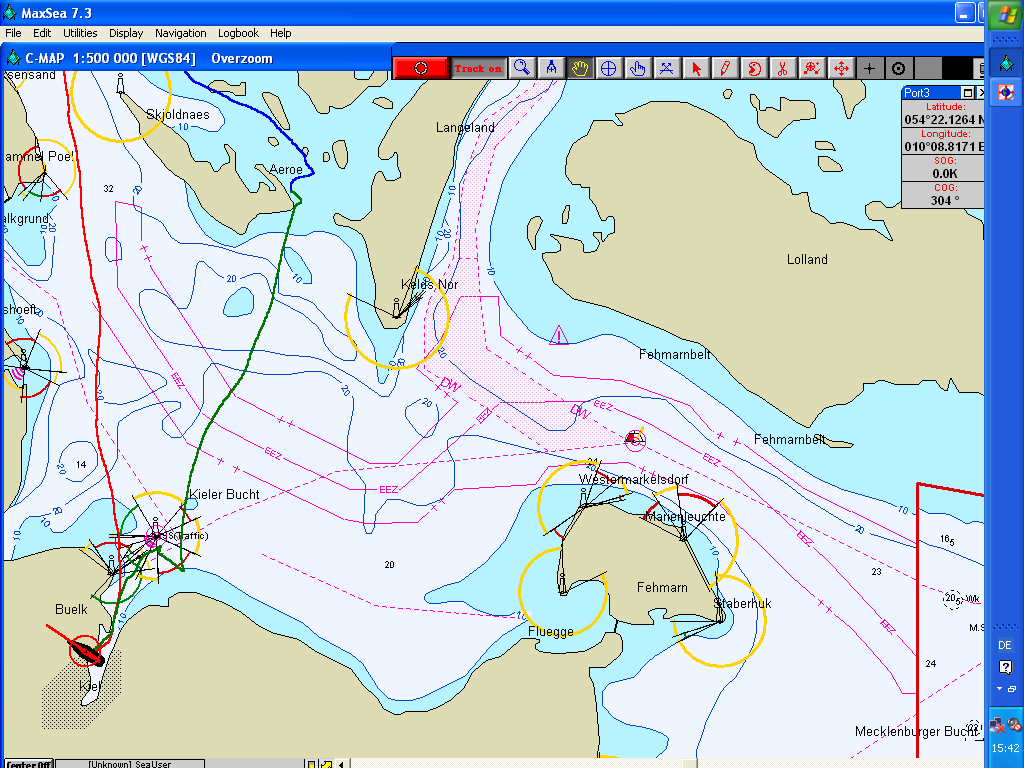Click the small yellow square status icon
Image resolution: width=1024 pixels, height=768 pixels.
click(312, 763)
